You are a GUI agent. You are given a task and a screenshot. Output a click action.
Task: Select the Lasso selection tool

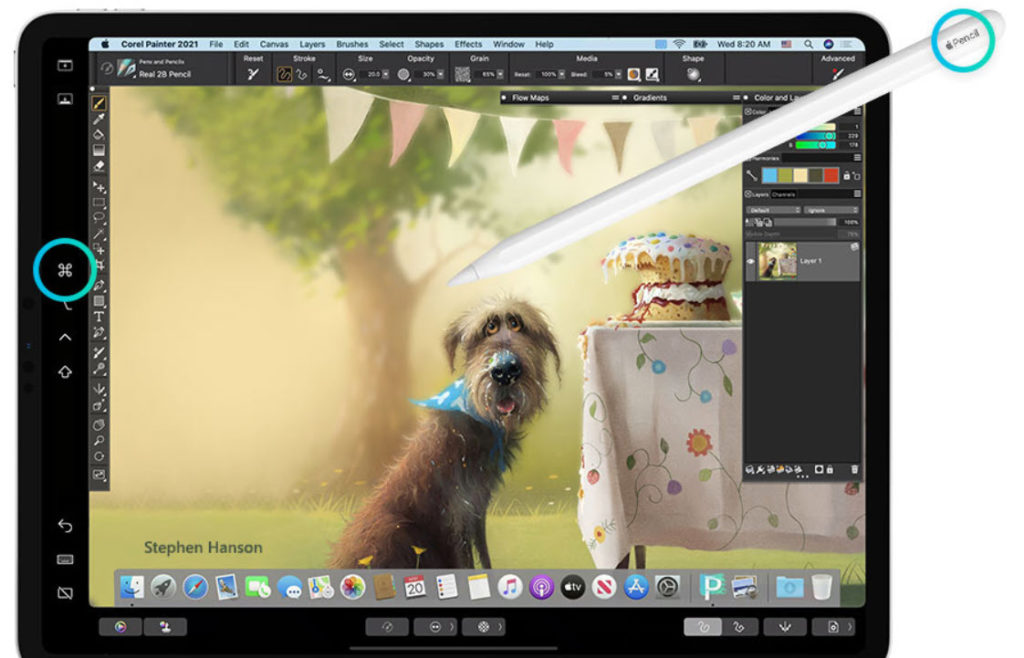[x=99, y=217]
